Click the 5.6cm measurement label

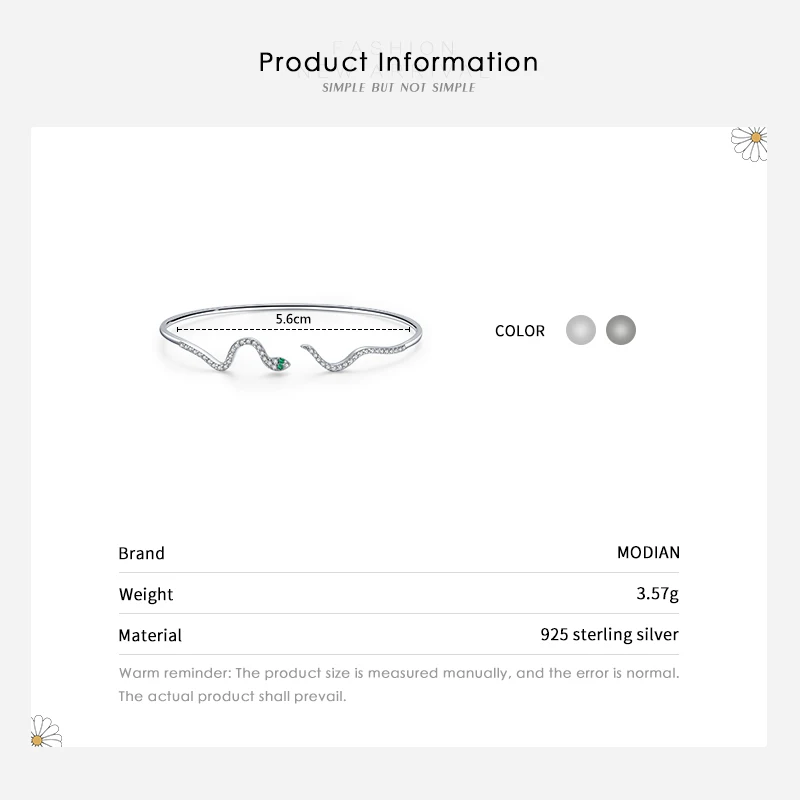coord(293,318)
